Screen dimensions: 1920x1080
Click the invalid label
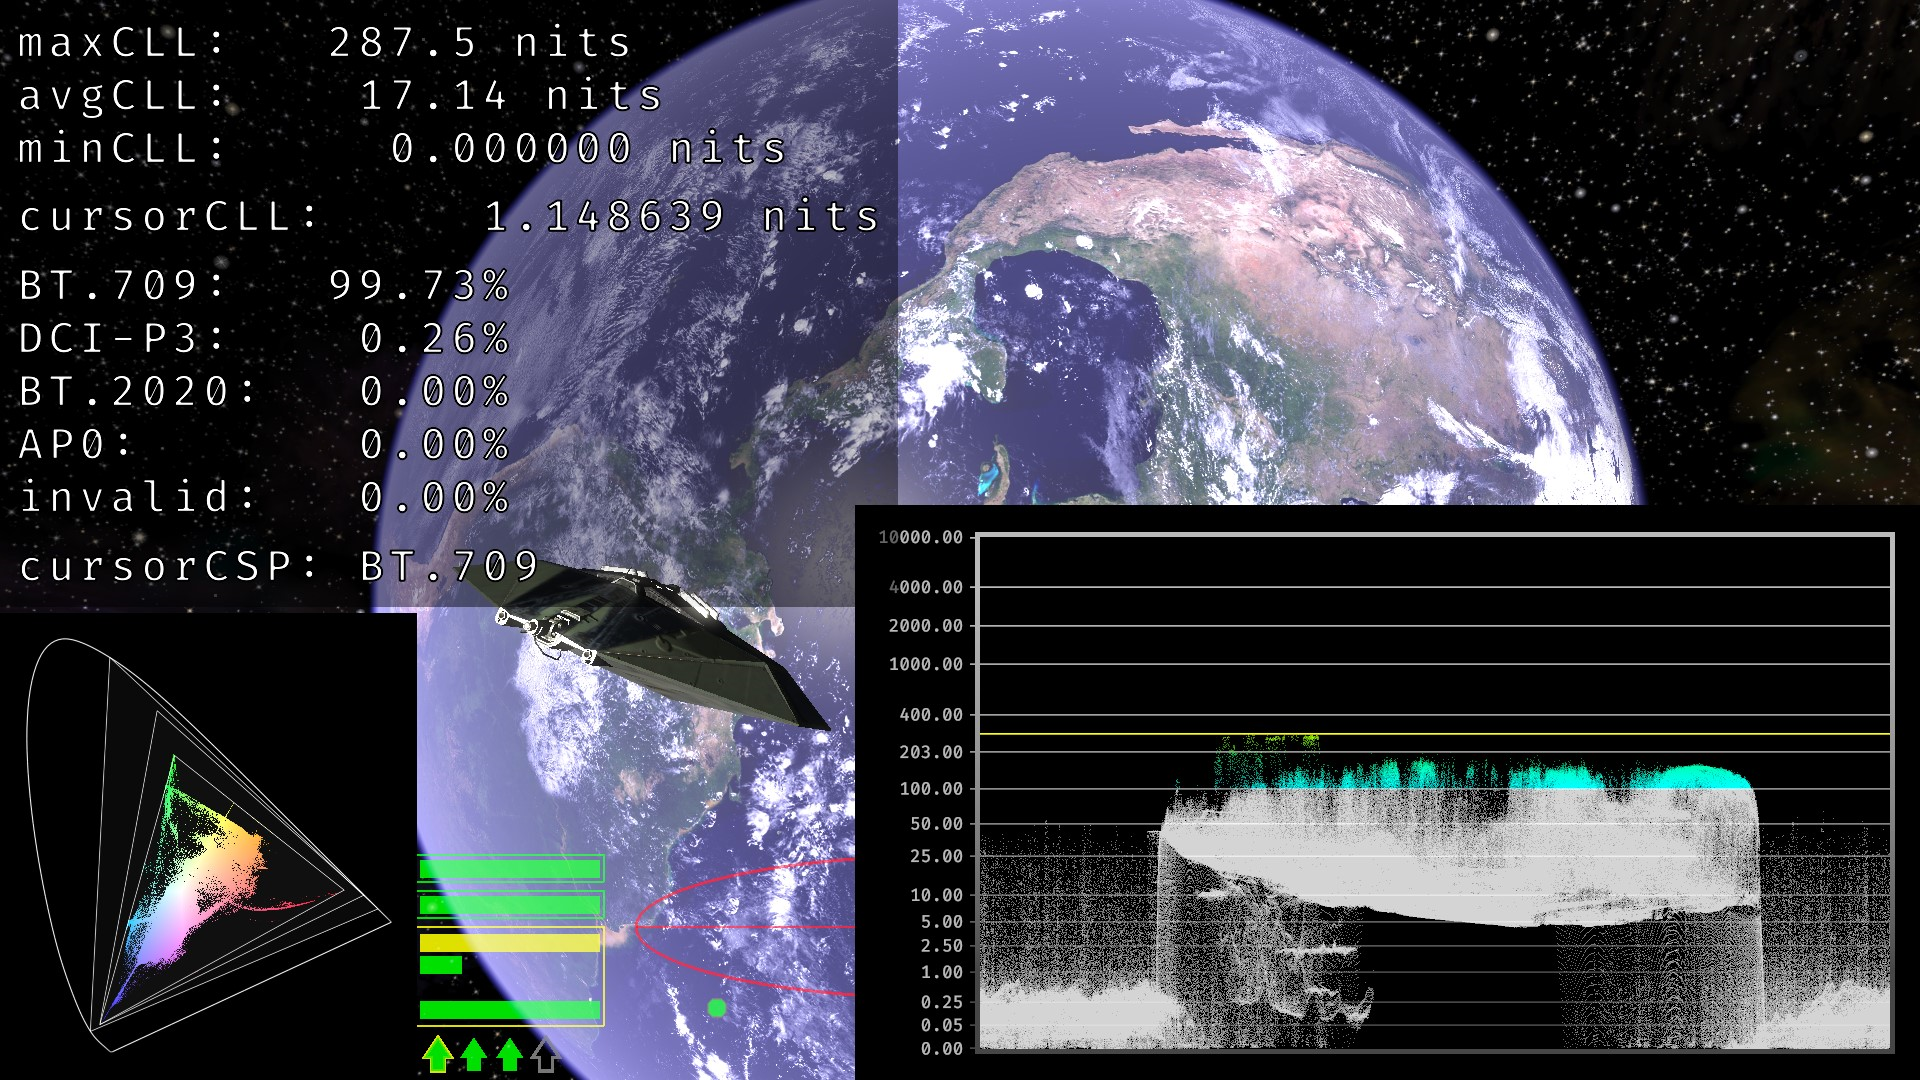pos(138,498)
